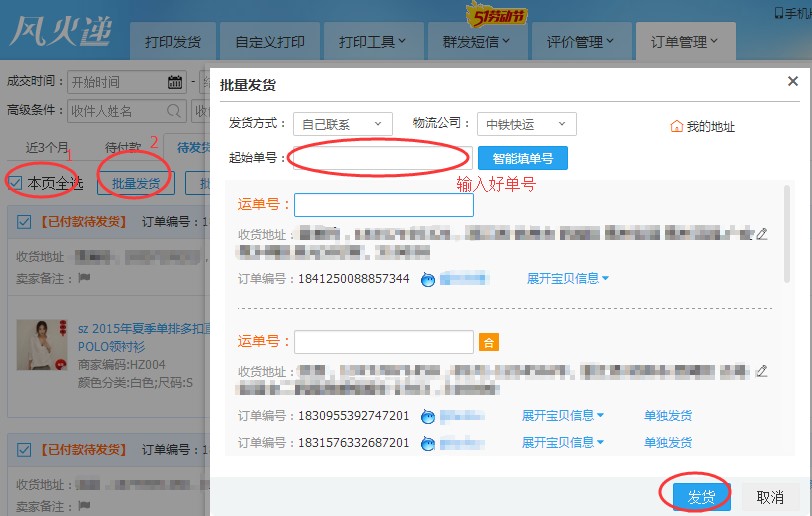This screenshot has width=812, height=516.
Task: Uncheck the second 已付款待发货 order checkbox
Action: coord(24,449)
